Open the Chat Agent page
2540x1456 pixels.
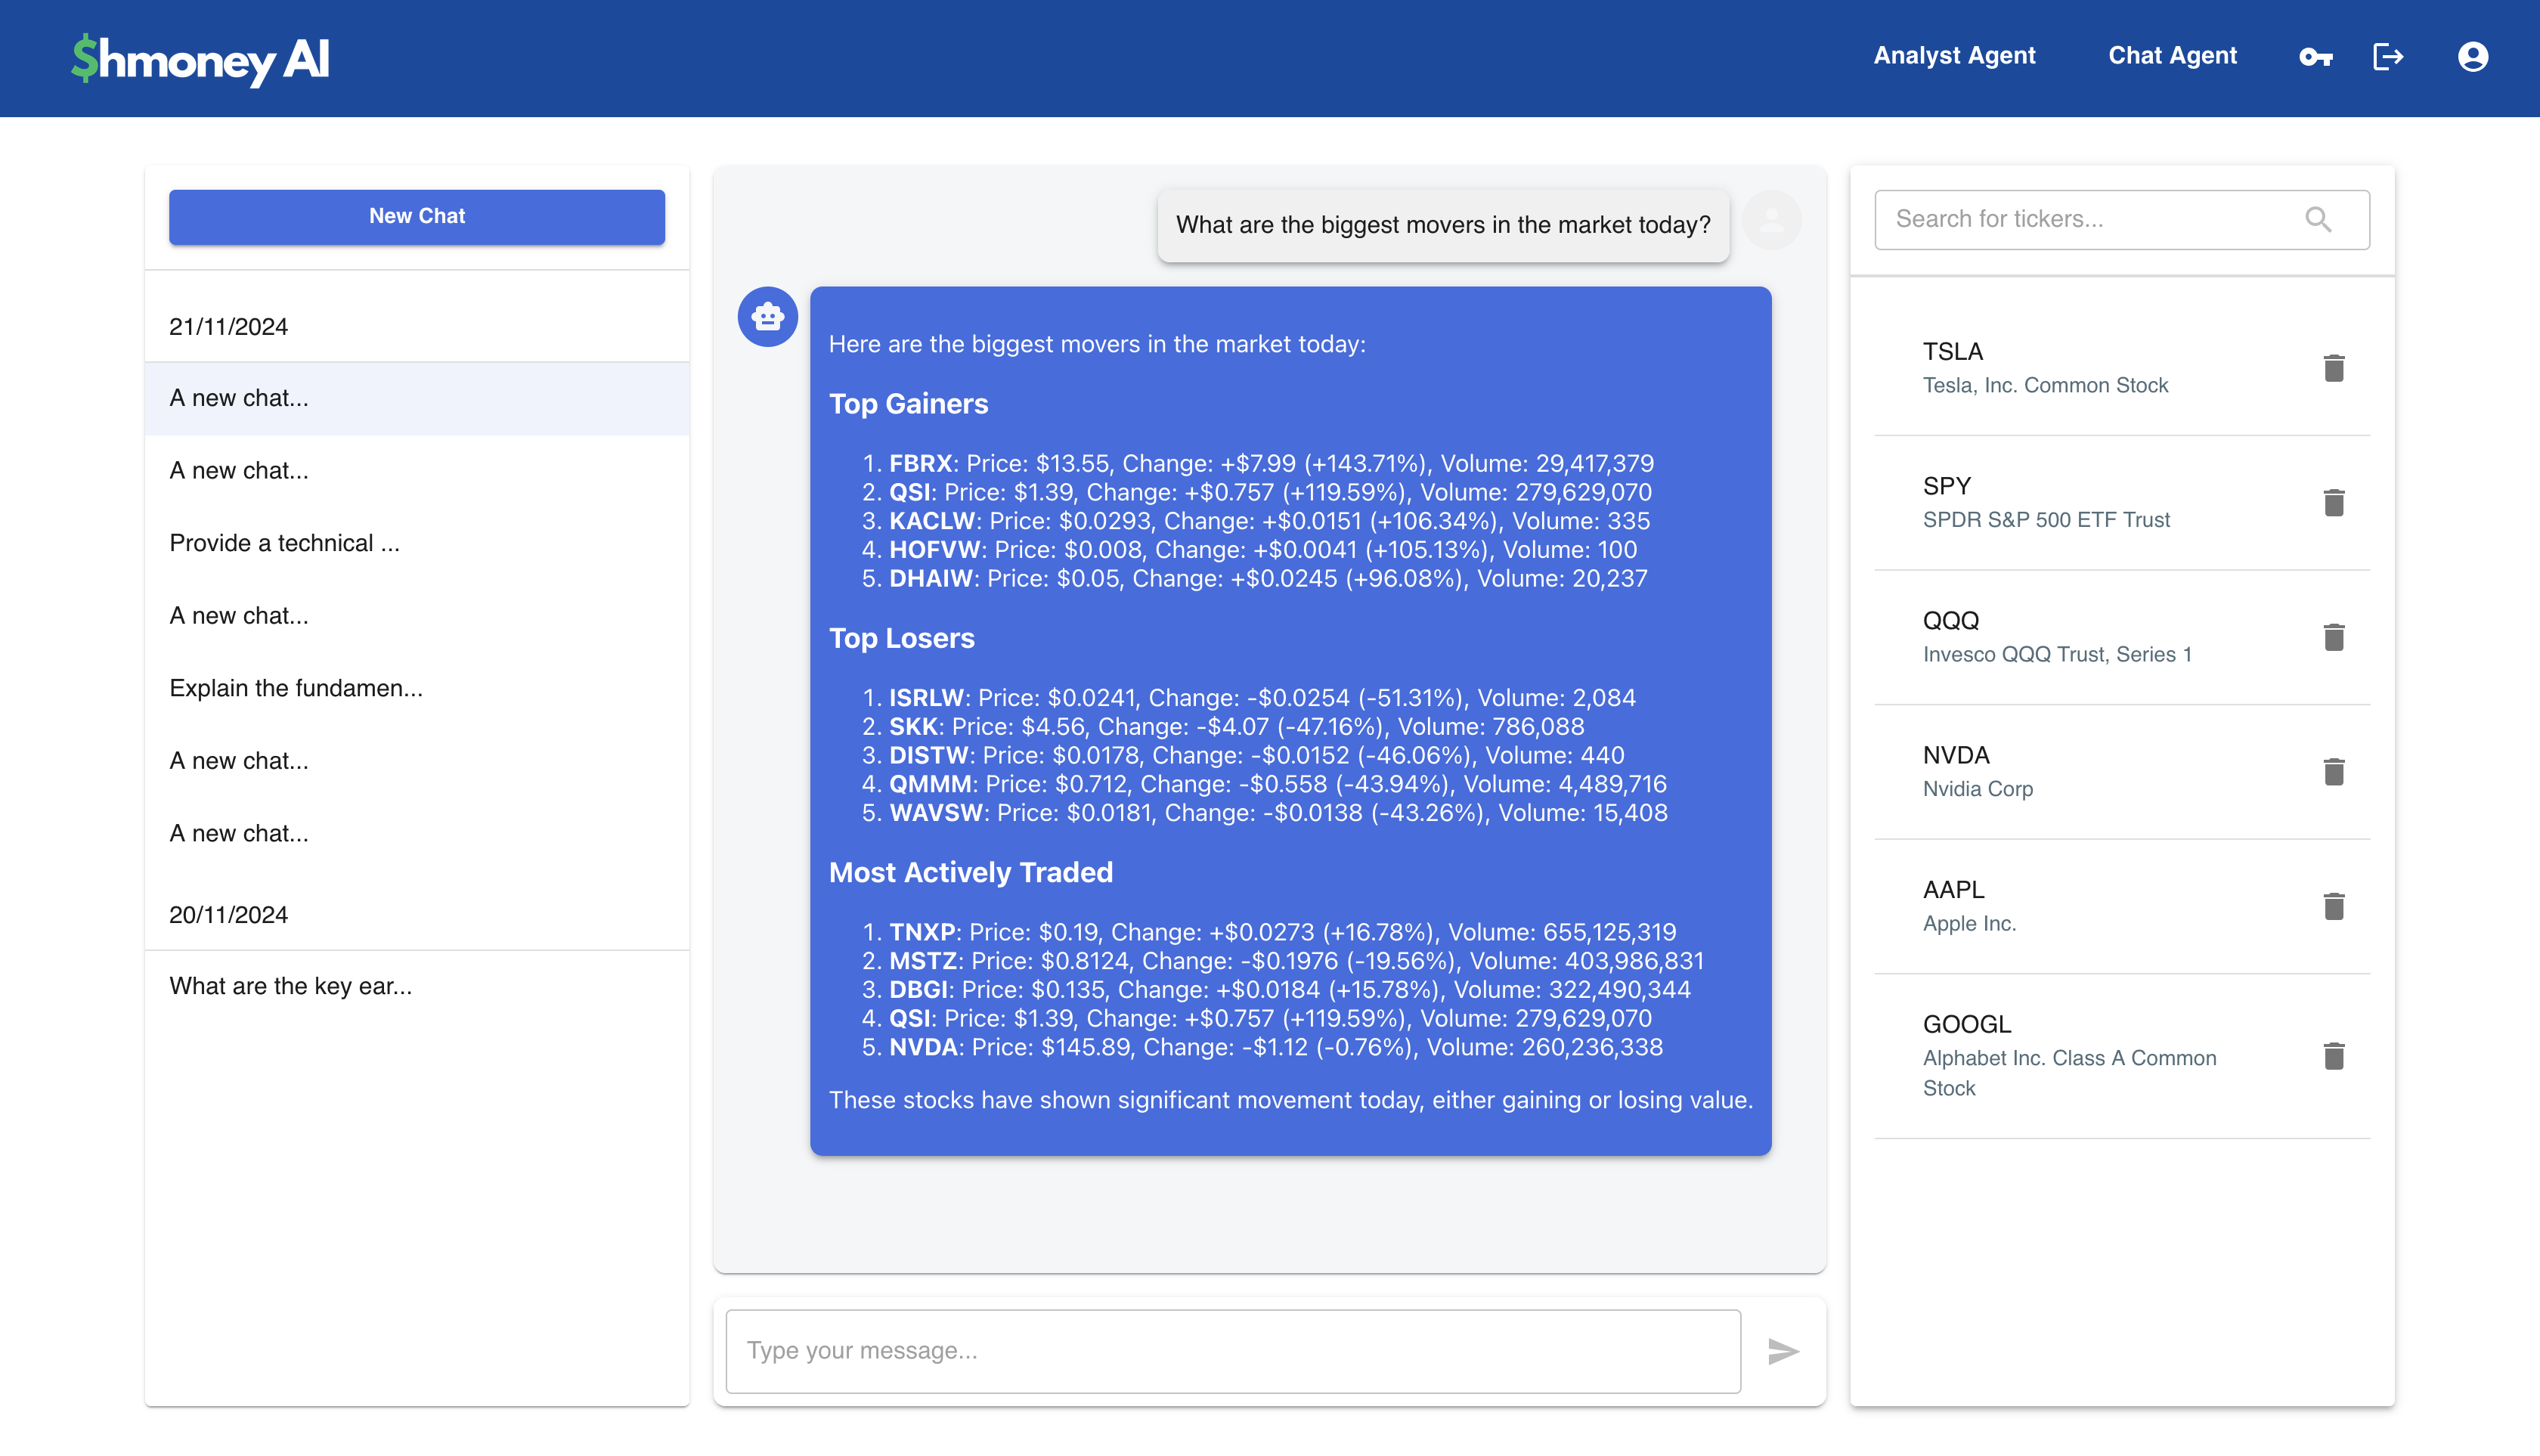point(2172,56)
